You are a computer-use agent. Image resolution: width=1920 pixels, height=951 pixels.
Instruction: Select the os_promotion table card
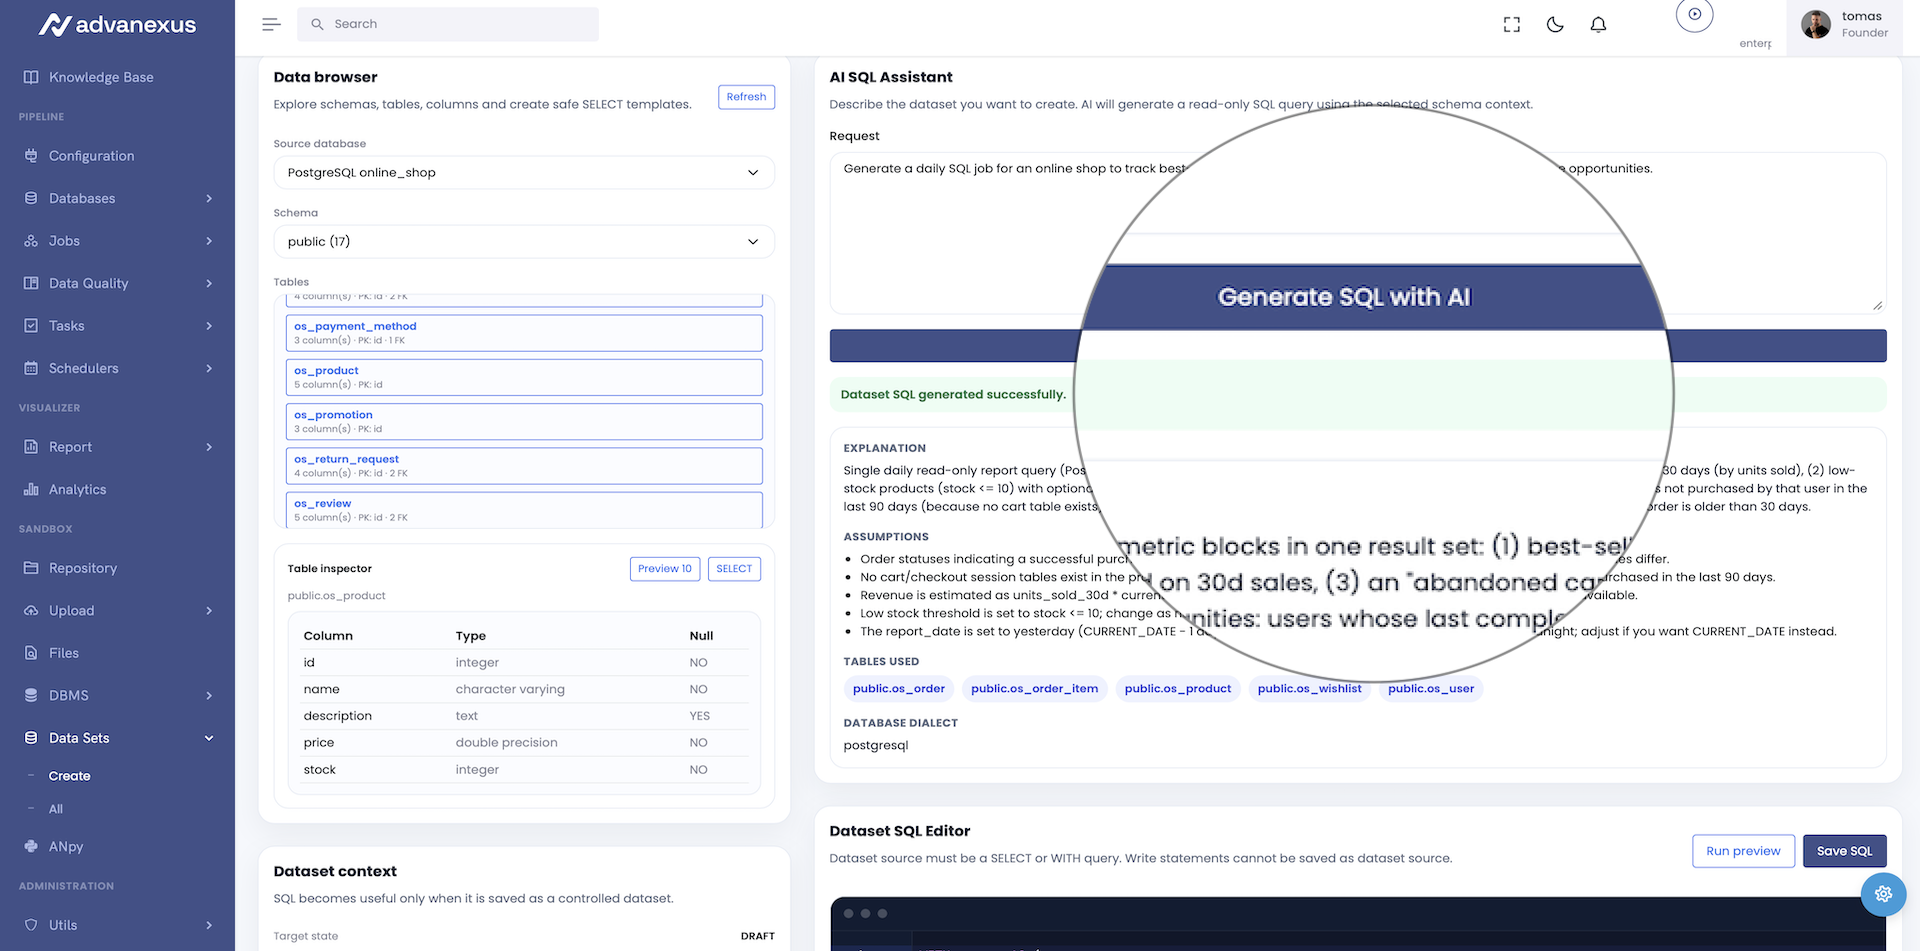tap(524, 421)
